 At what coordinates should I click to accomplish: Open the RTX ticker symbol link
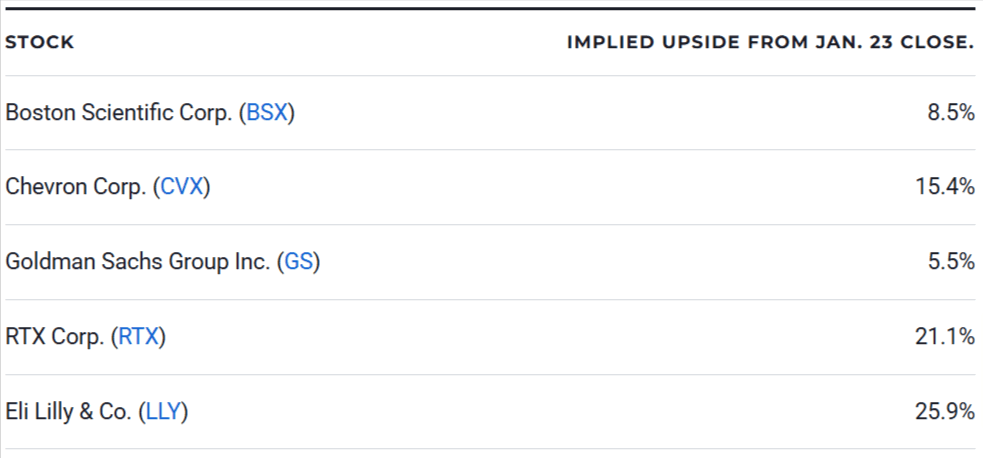click(138, 337)
